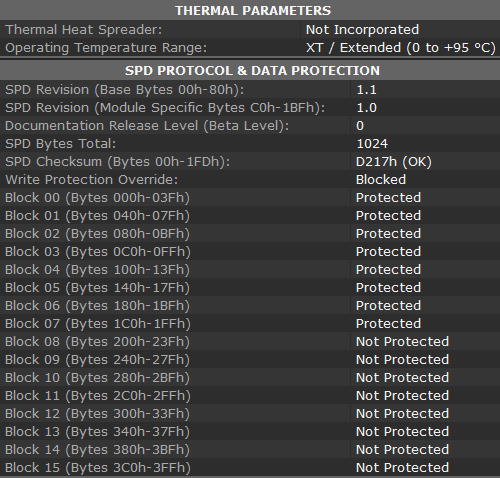
Task: Click the Block 11 (Bytes 2C0h-2FFh) row
Action: (x=250, y=396)
